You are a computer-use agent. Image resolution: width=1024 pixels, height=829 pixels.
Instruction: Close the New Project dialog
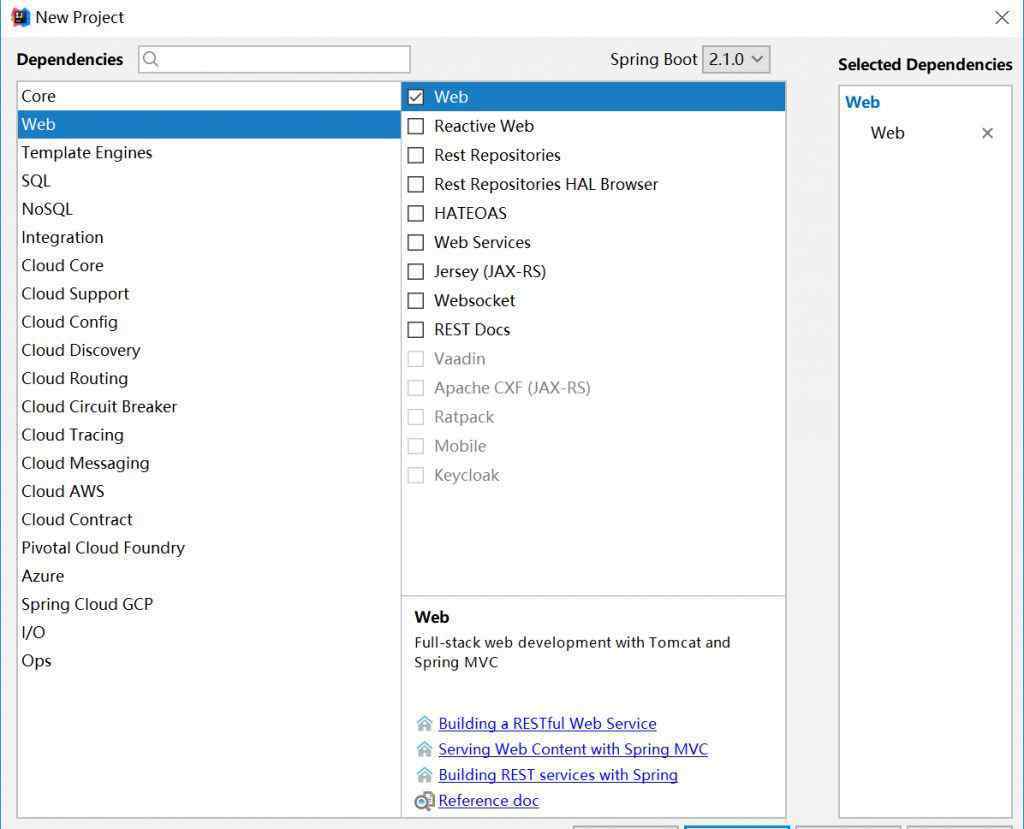point(1002,18)
